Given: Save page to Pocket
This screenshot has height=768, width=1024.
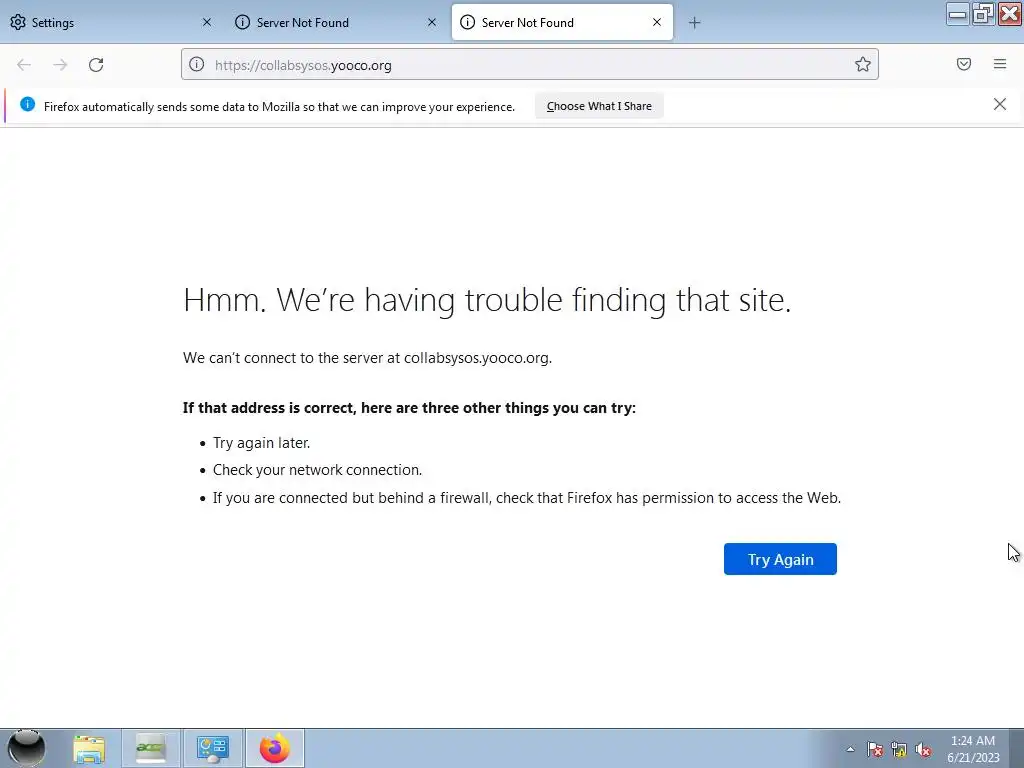Looking at the screenshot, I should tap(964, 64).
